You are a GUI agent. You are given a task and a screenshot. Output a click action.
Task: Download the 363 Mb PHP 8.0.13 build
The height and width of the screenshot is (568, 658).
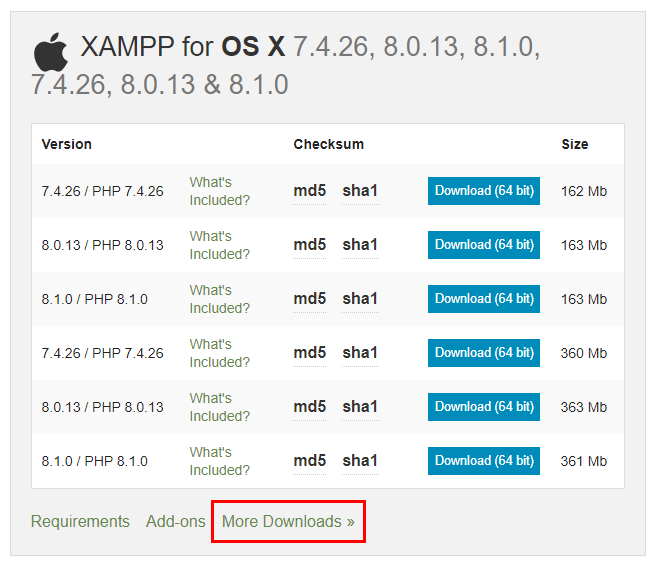tap(484, 407)
